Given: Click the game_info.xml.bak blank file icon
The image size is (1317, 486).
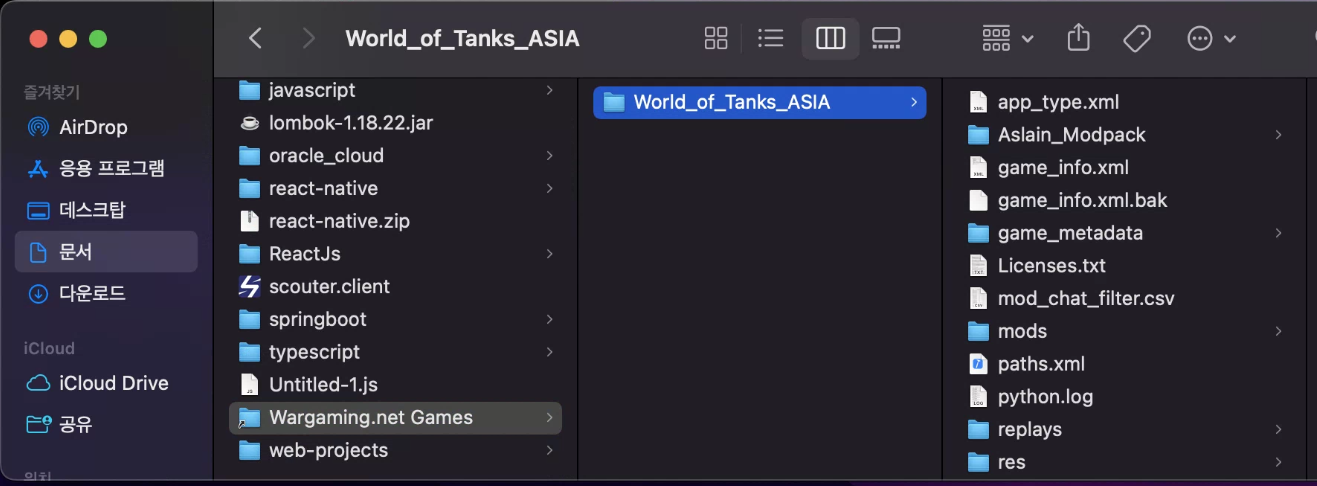Looking at the screenshot, I should coord(978,200).
